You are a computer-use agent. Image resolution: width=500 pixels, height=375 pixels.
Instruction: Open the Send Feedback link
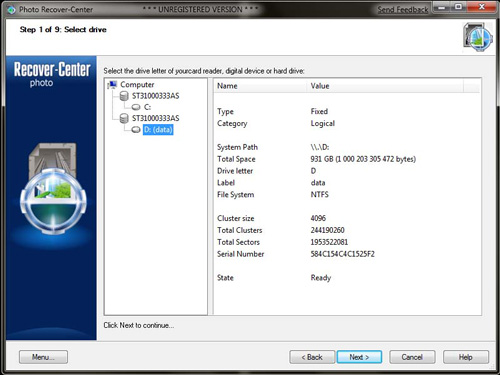(x=403, y=10)
